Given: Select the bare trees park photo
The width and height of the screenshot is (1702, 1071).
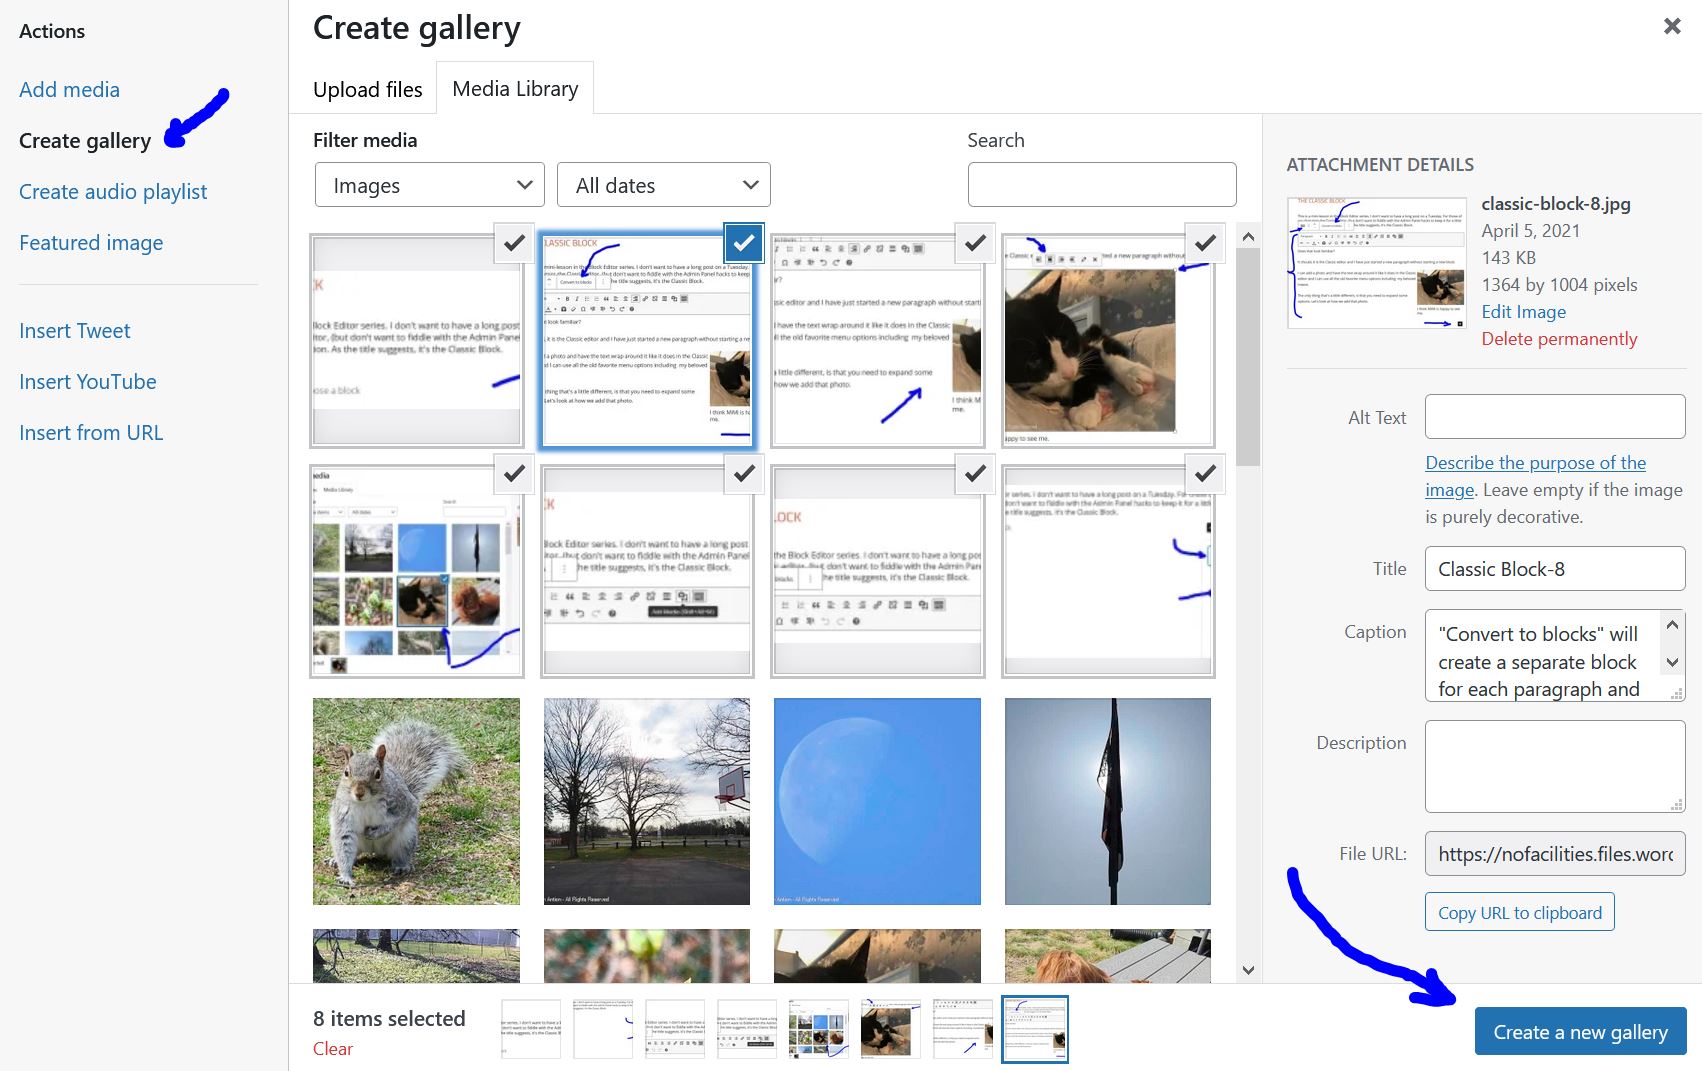Looking at the screenshot, I should (647, 801).
